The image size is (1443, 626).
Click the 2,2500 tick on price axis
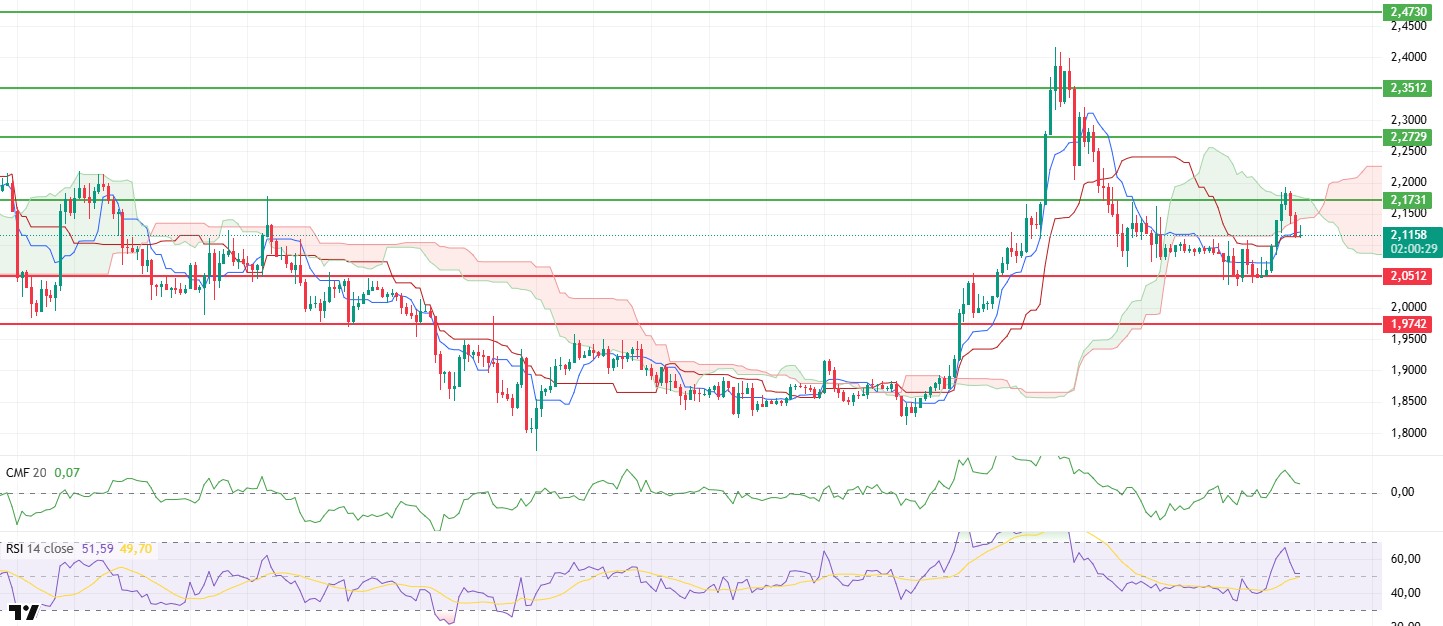pyautogui.click(x=1409, y=151)
